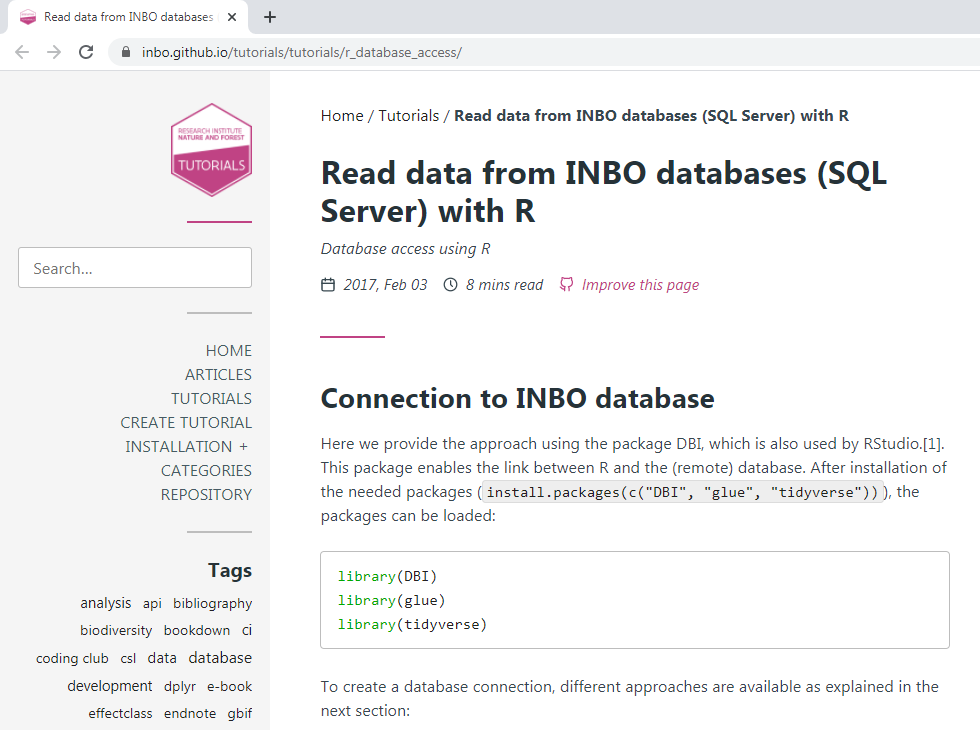This screenshot has width=980, height=730.
Task: Click the GitHub icon beside Improve this page
Action: 566,285
